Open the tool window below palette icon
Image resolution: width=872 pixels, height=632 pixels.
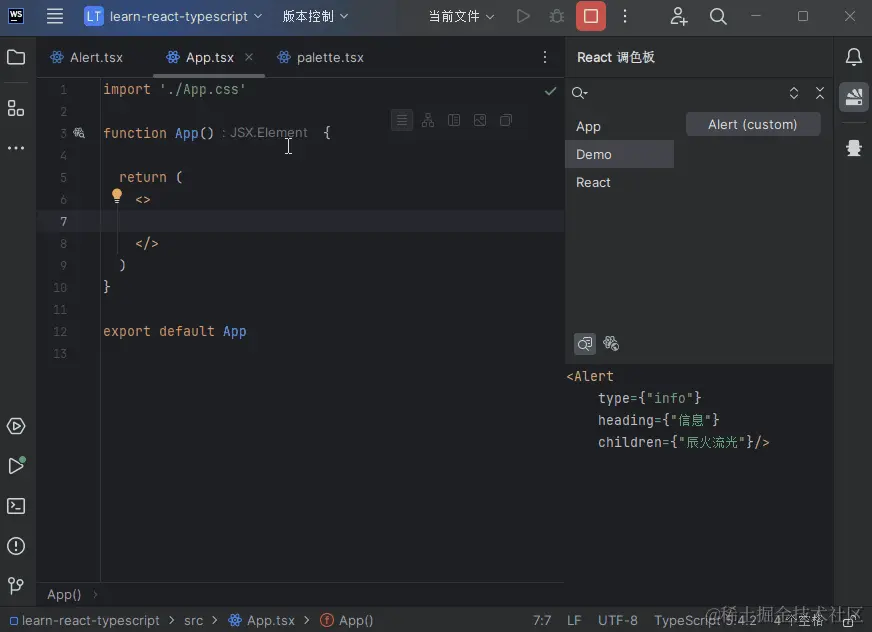click(854, 148)
